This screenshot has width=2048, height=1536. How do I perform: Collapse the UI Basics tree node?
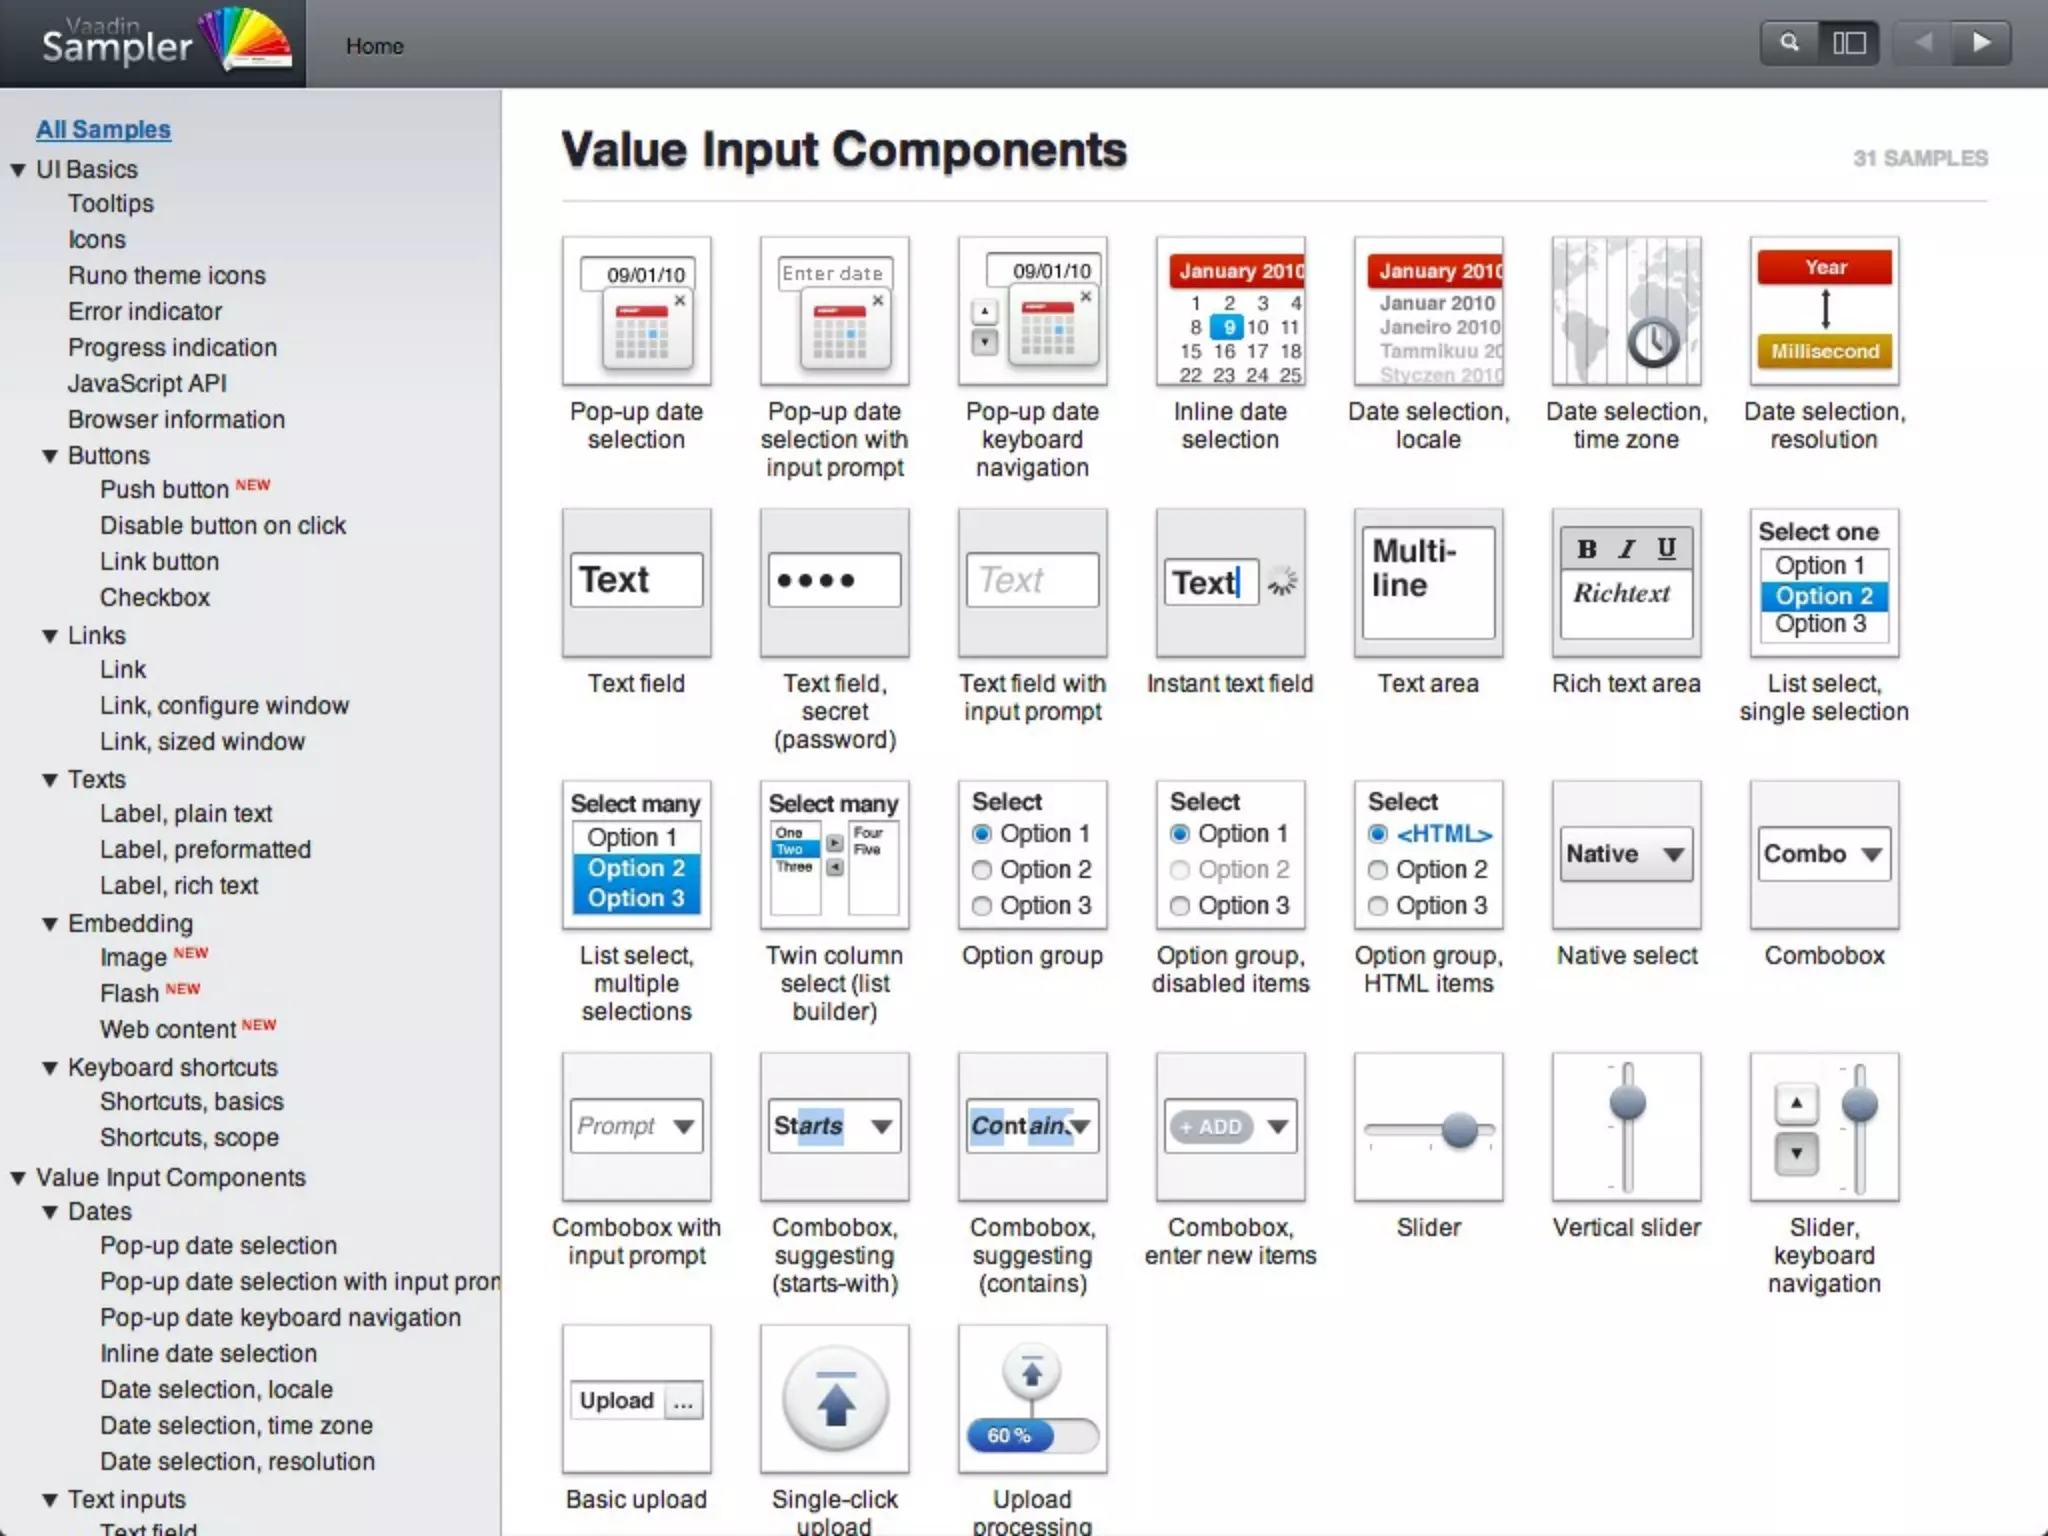click(18, 170)
